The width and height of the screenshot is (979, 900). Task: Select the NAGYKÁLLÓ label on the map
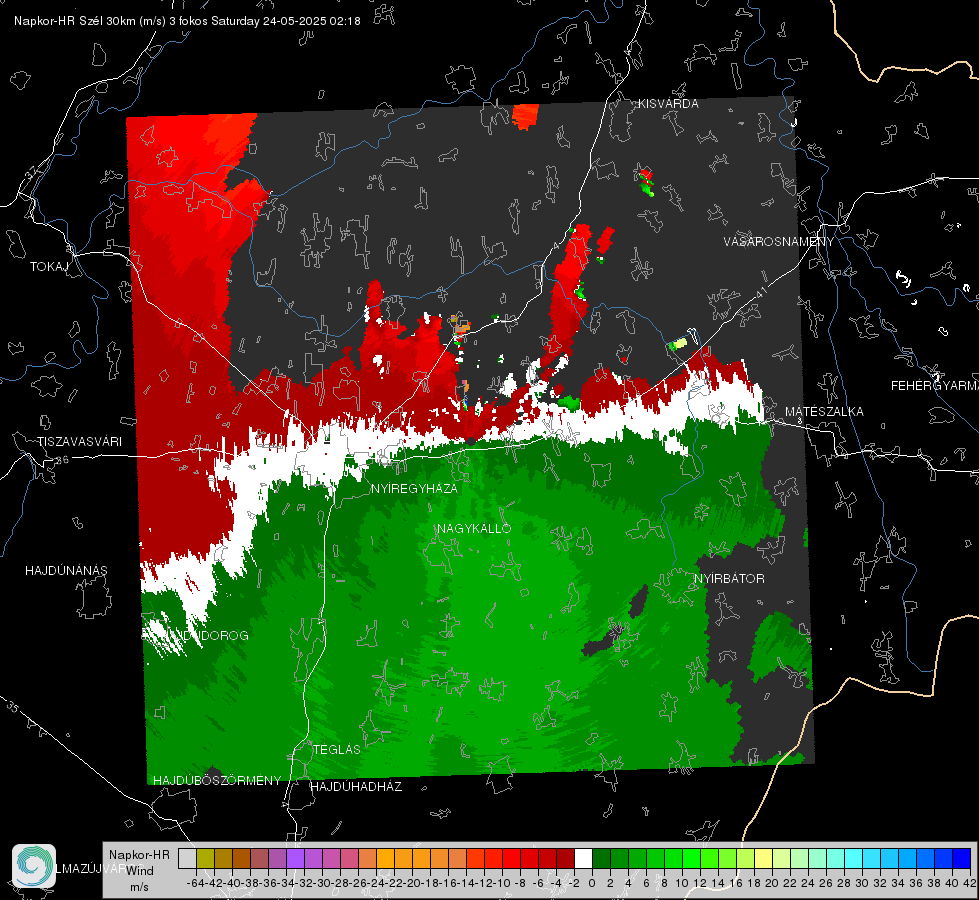click(474, 528)
